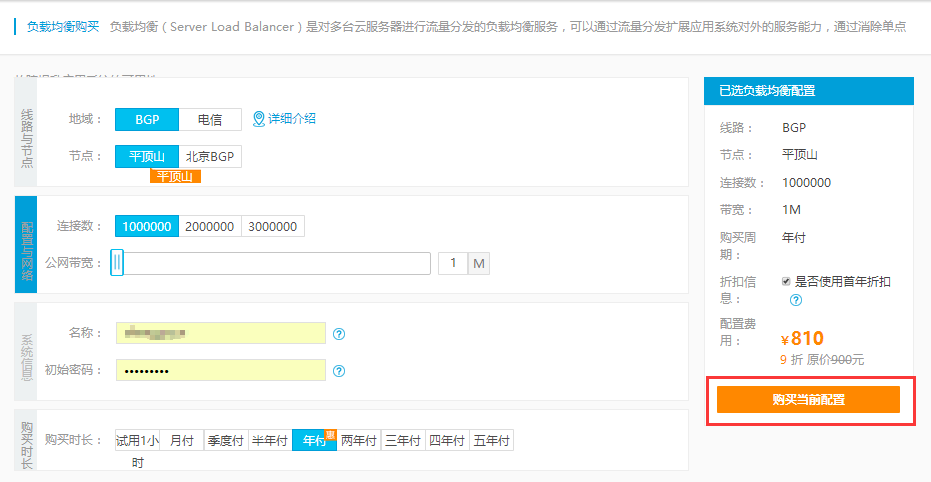Select 三年付 purchase duration

tap(402, 441)
